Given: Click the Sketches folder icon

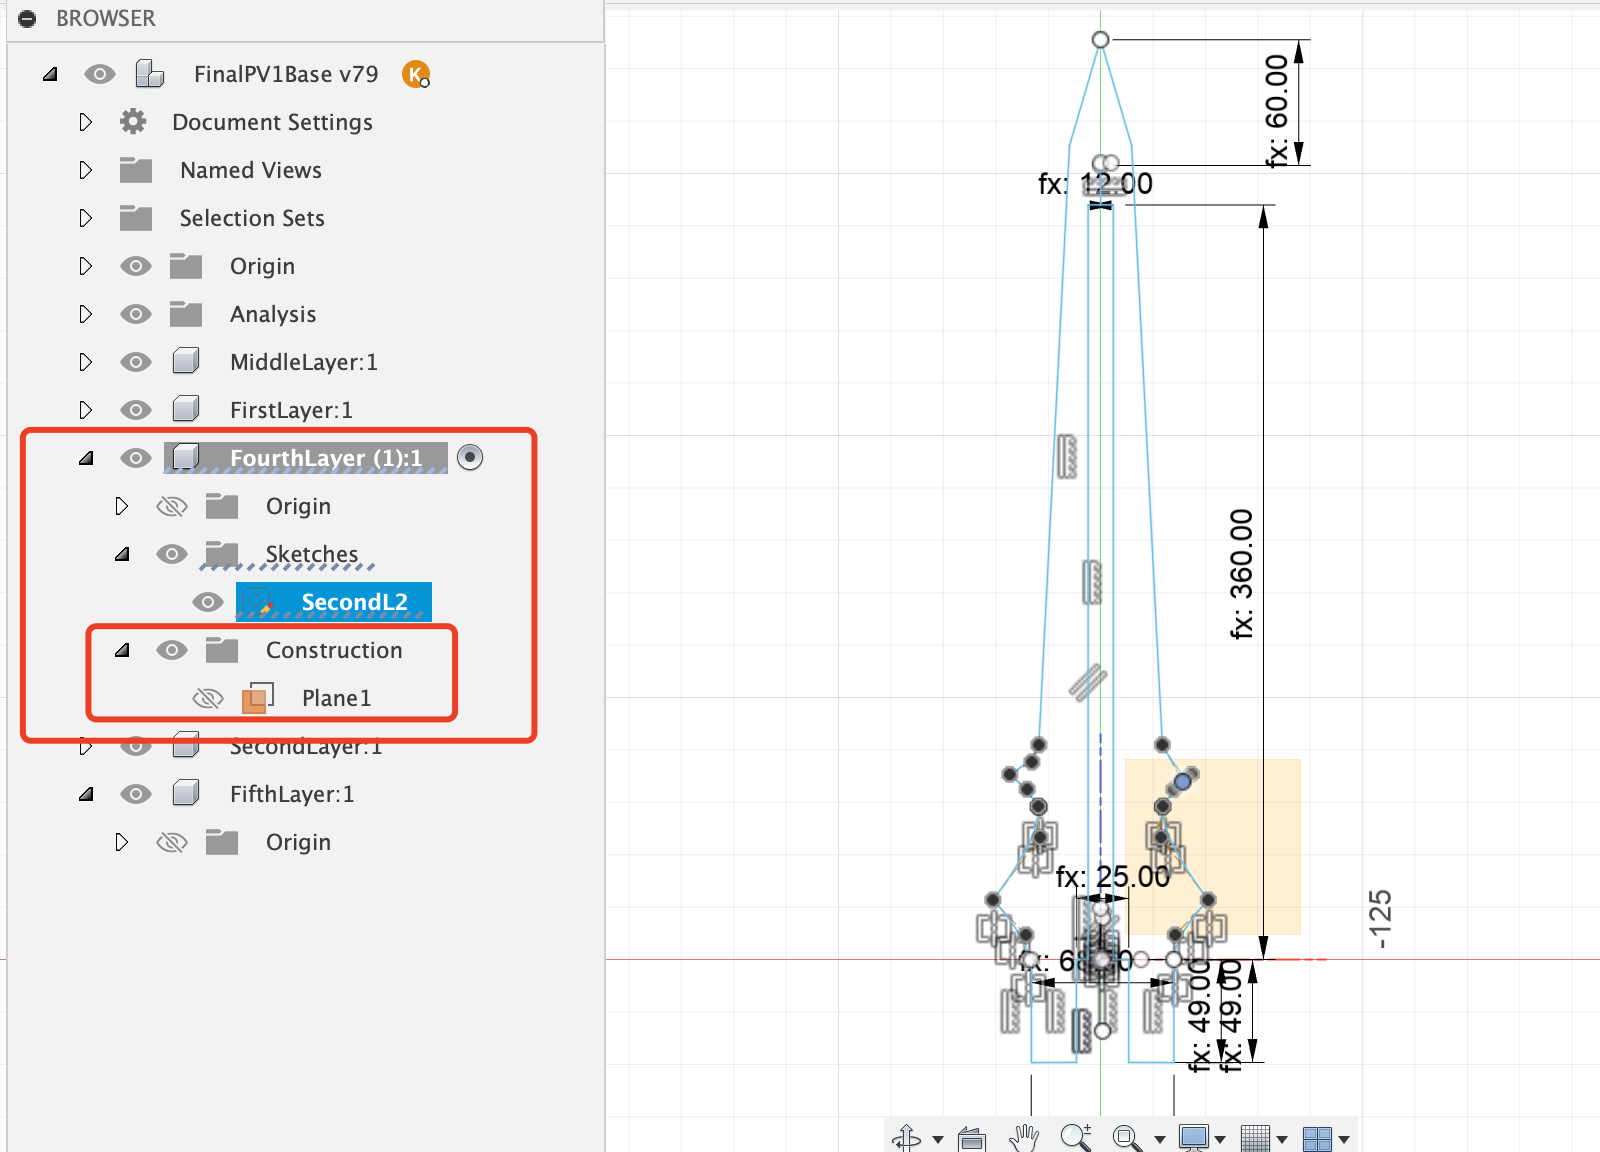Looking at the screenshot, I should coord(222,553).
